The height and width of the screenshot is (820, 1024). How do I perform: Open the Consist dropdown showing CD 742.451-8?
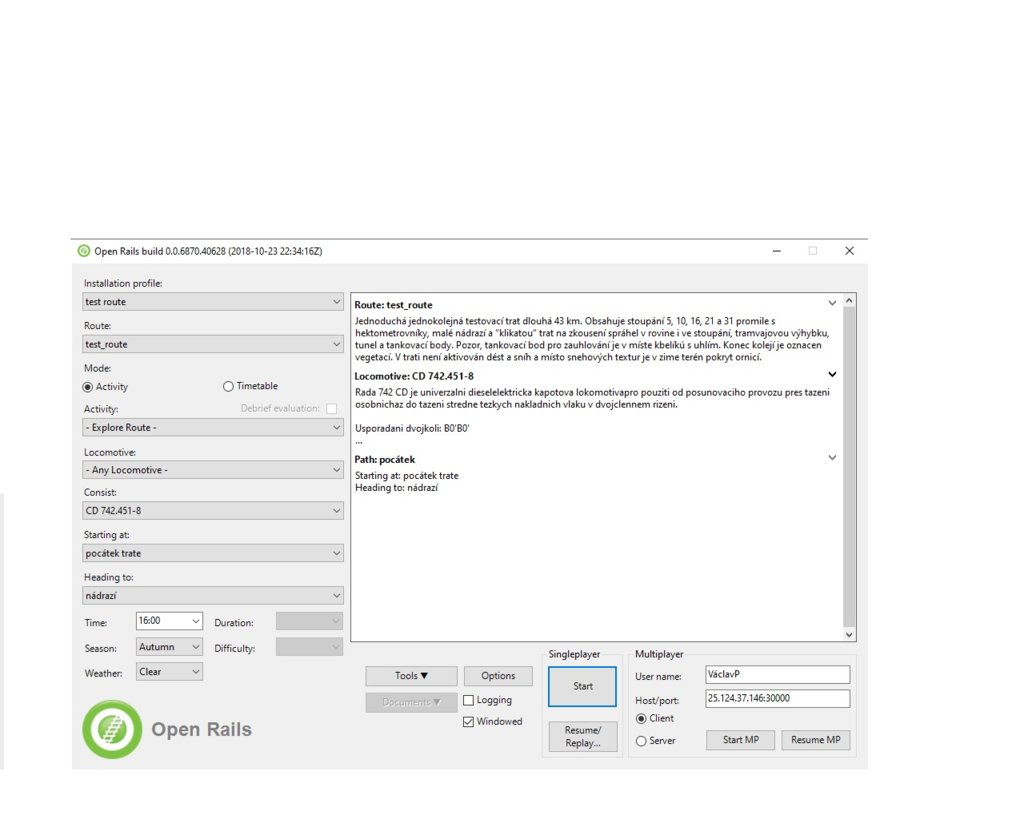coord(213,511)
